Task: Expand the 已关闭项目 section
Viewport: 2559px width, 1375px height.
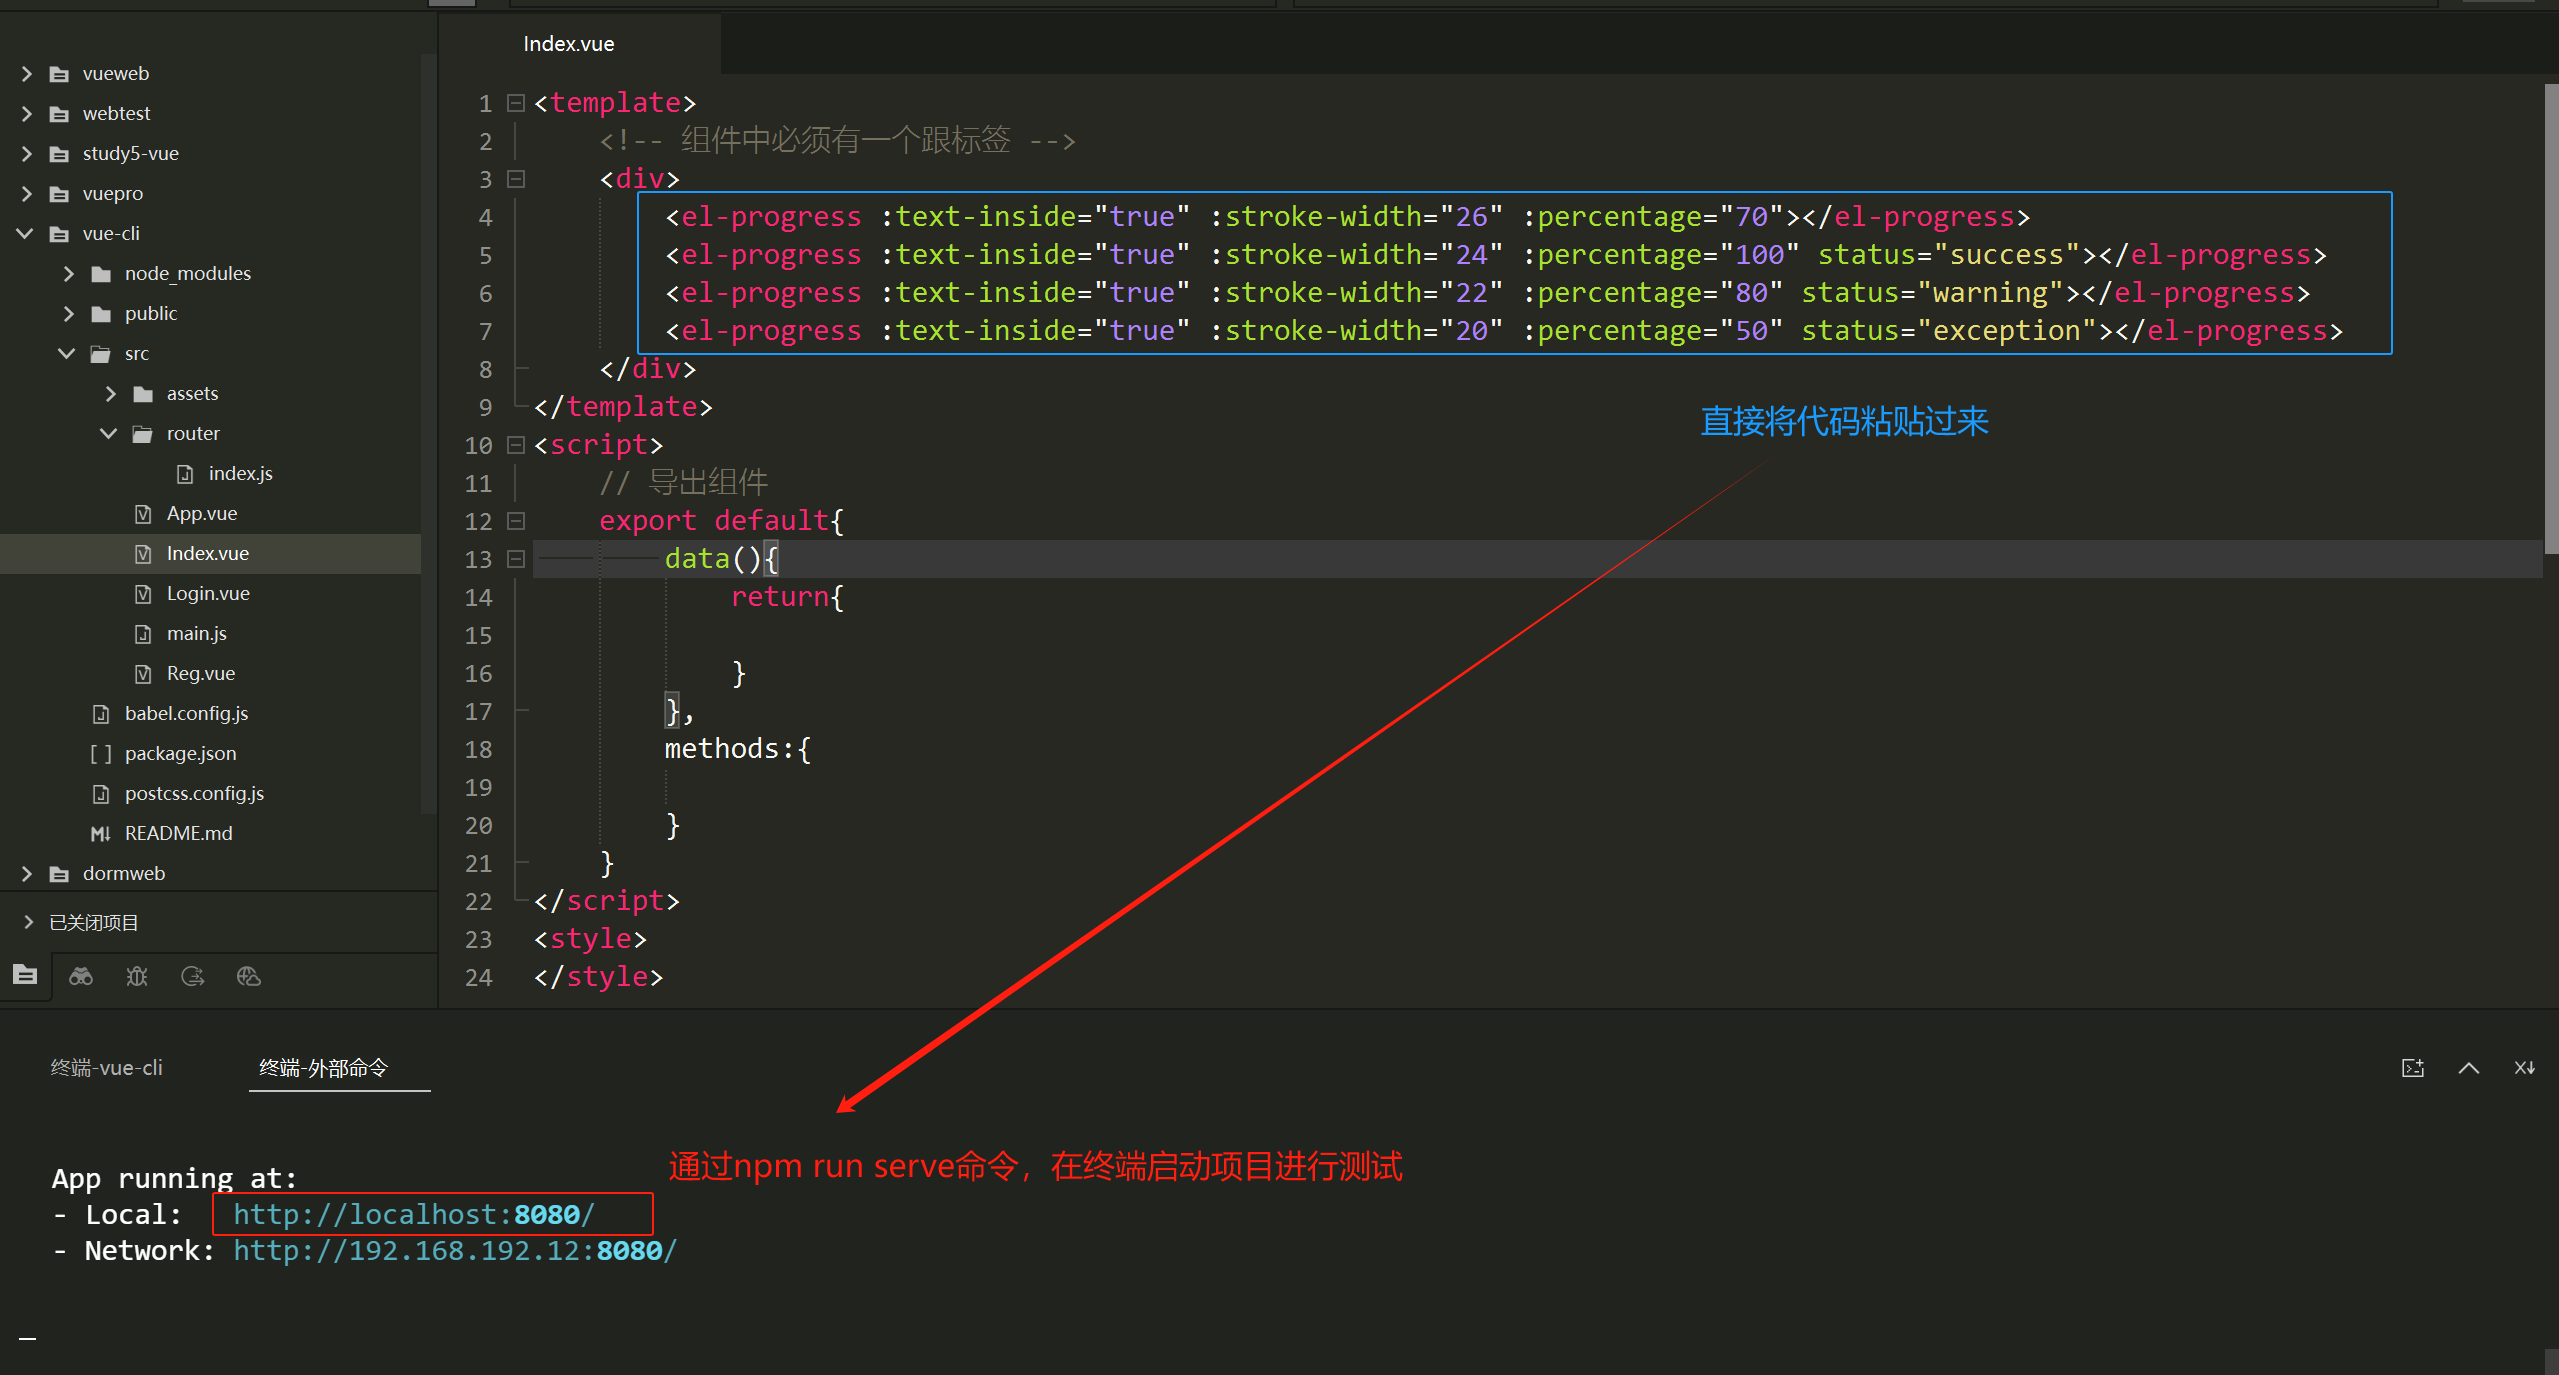Action: (28, 922)
